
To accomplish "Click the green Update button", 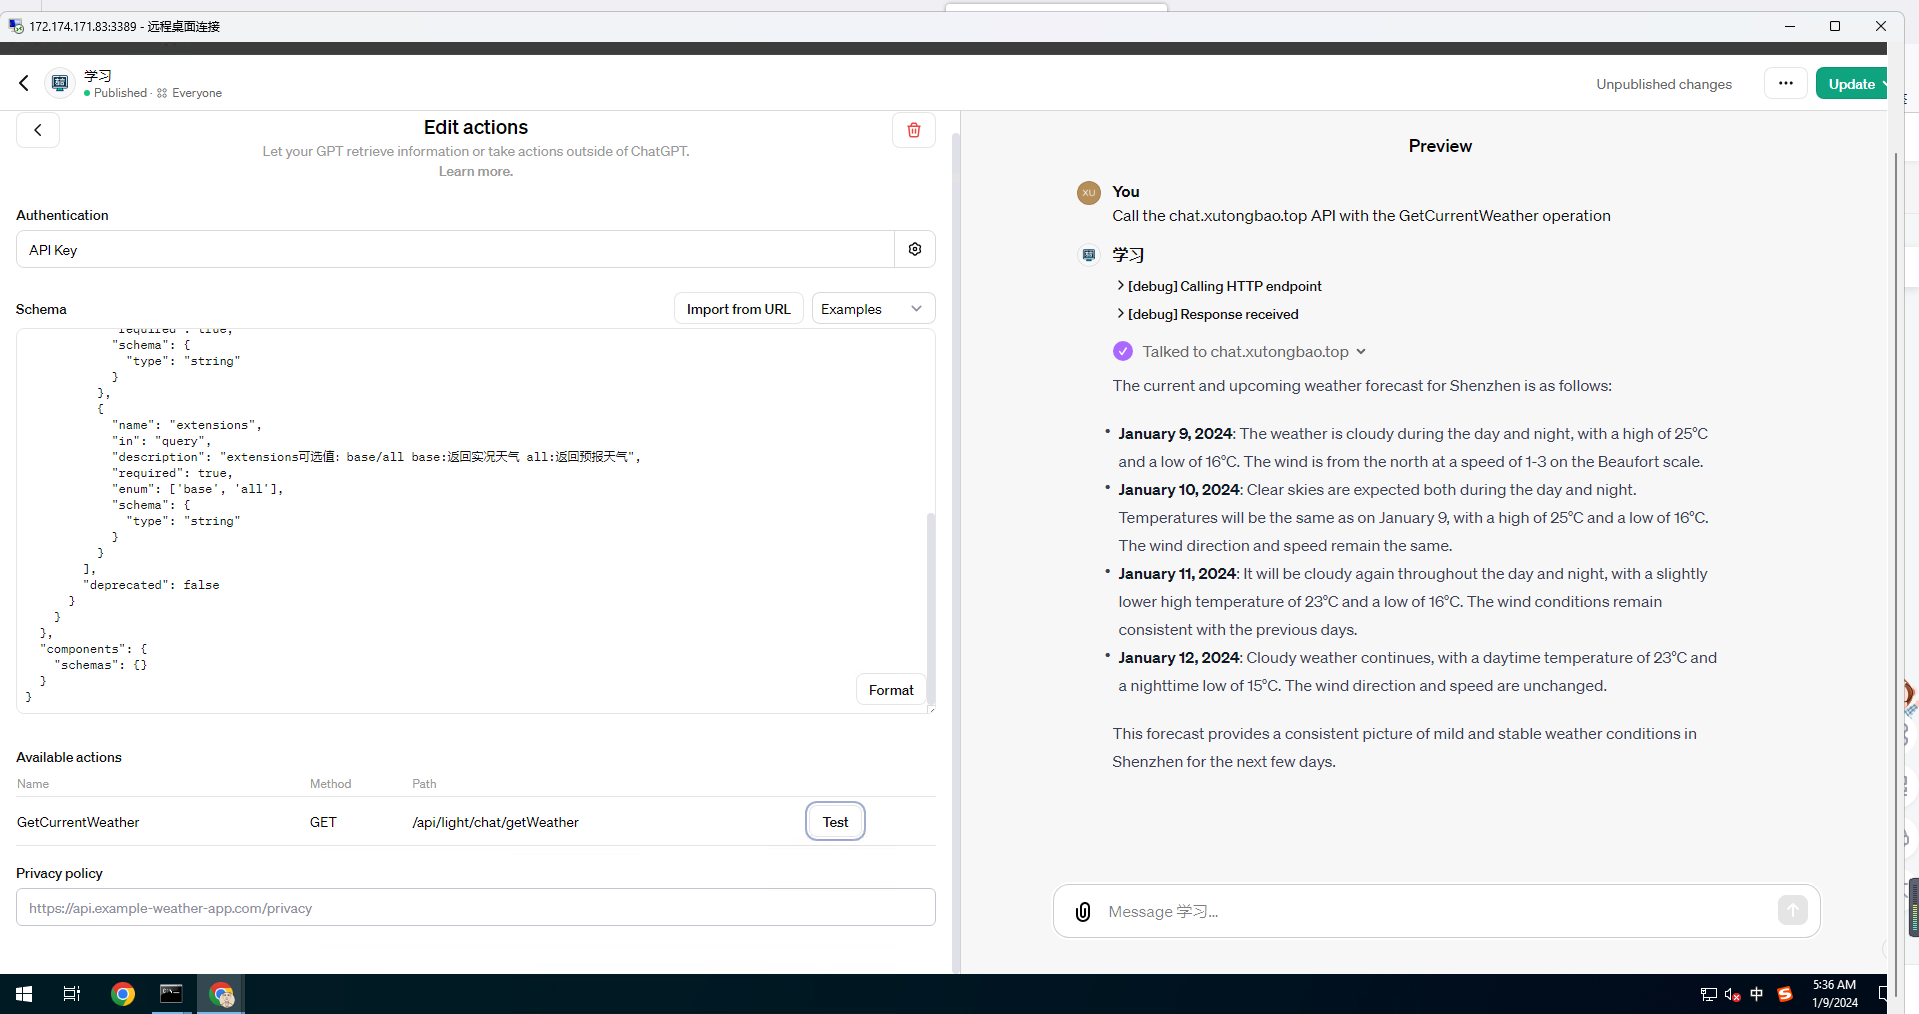I will point(1851,84).
